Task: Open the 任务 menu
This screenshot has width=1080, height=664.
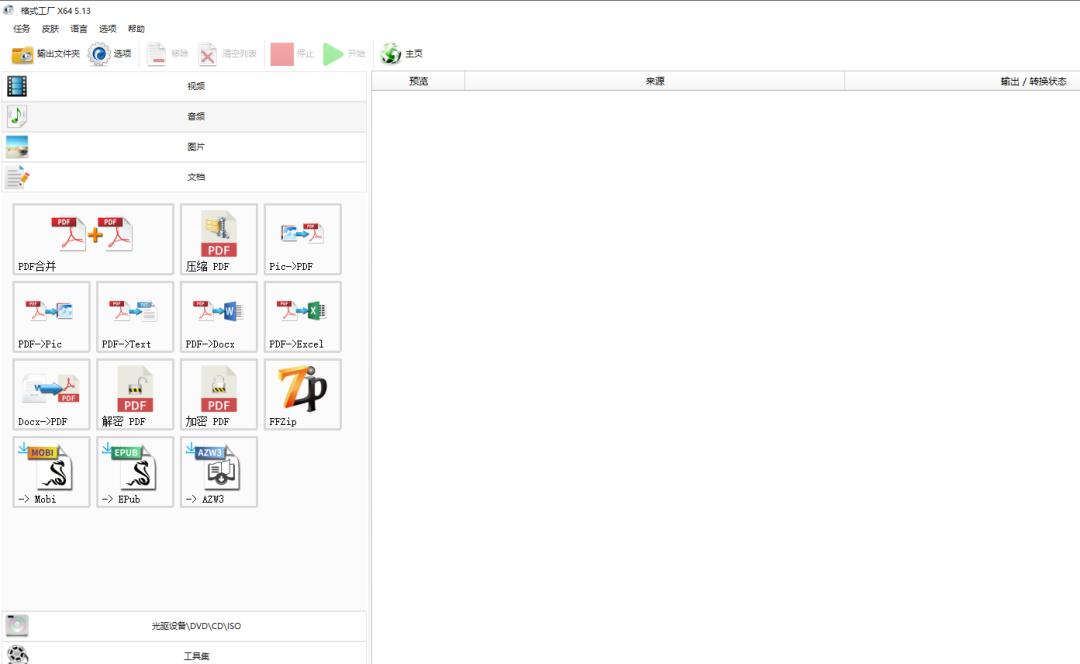Action: coord(22,29)
